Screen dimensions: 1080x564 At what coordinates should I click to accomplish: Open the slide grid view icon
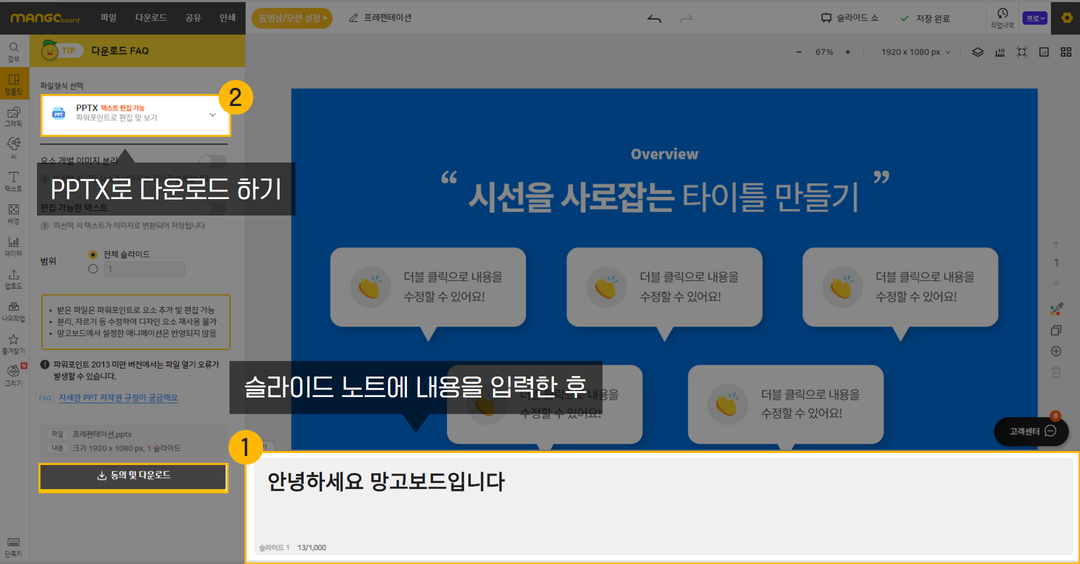1066,52
